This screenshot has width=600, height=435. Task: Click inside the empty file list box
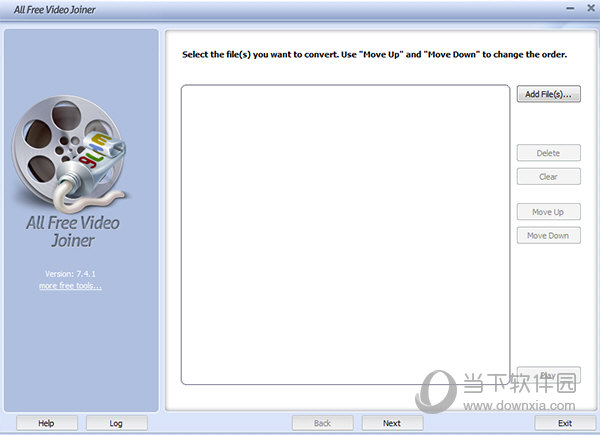pyautogui.click(x=346, y=235)
